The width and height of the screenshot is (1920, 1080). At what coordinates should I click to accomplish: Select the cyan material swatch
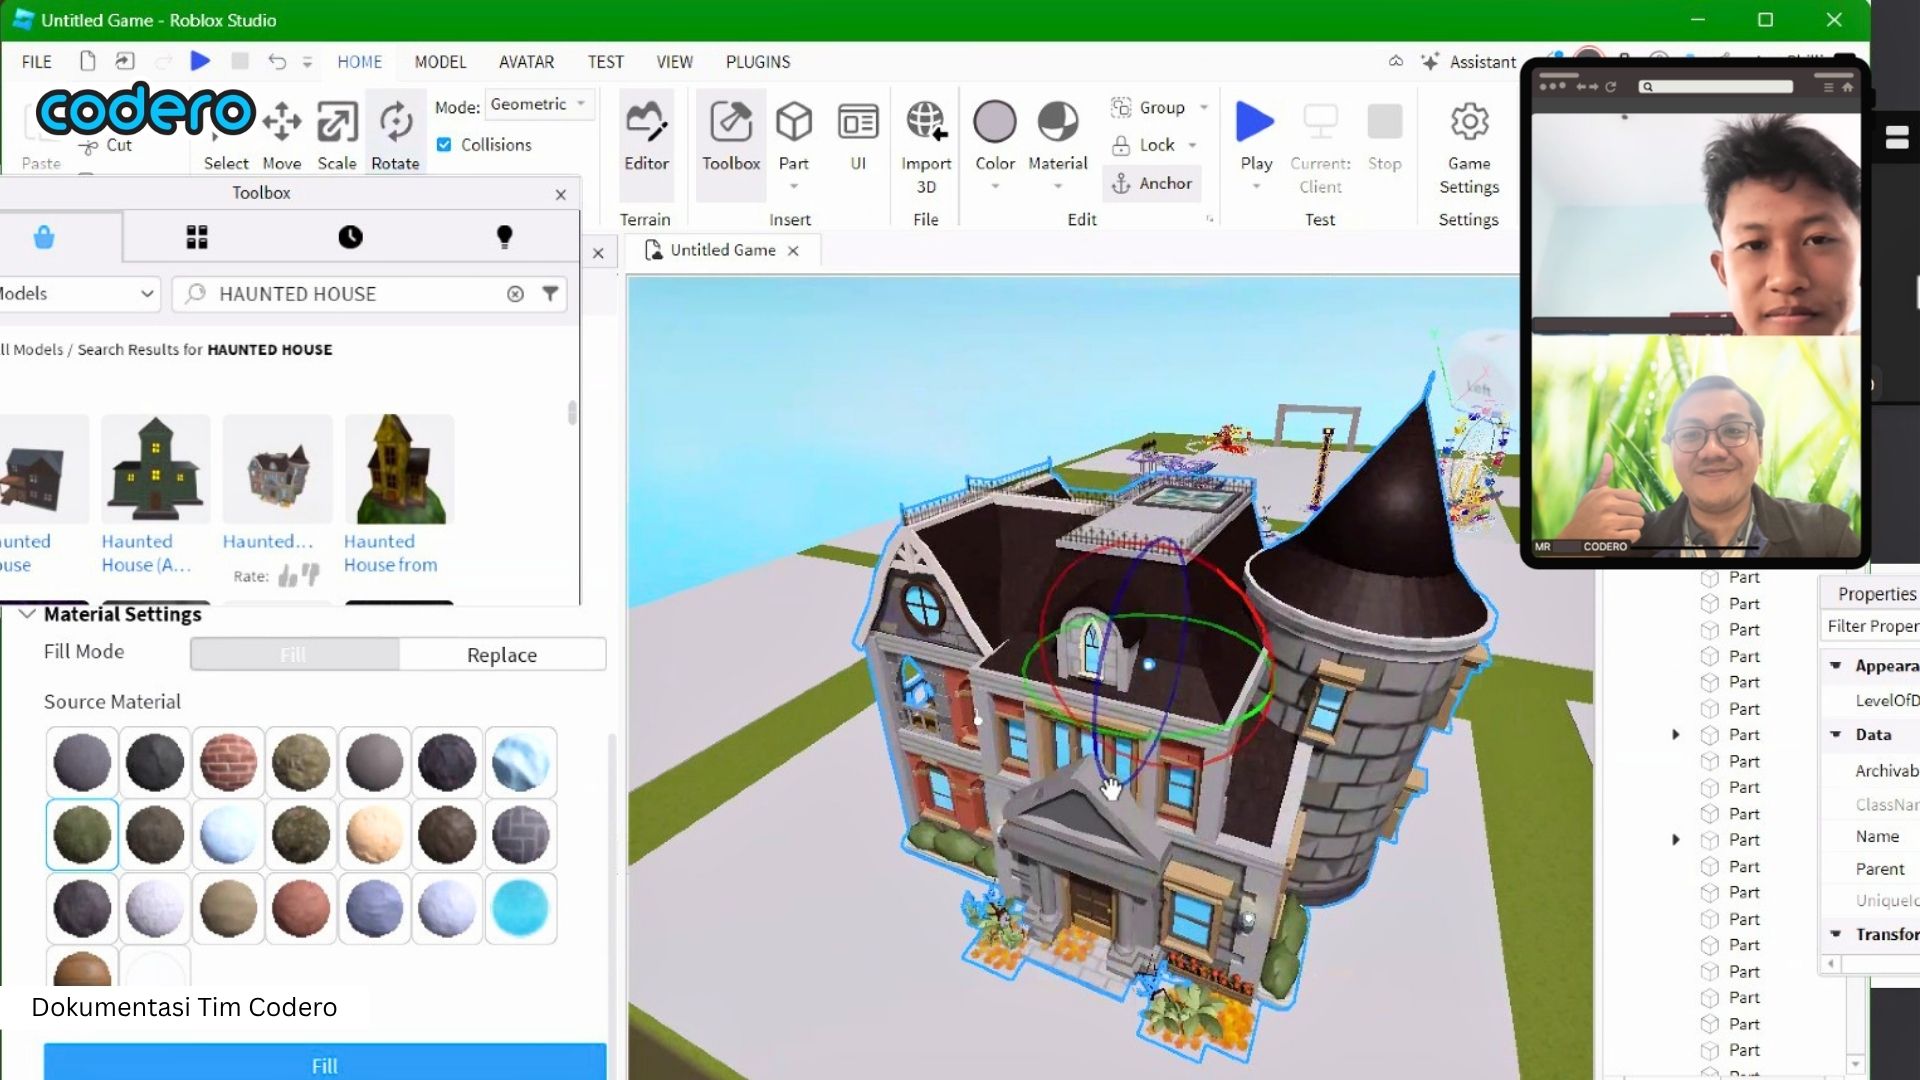(520, 908)
